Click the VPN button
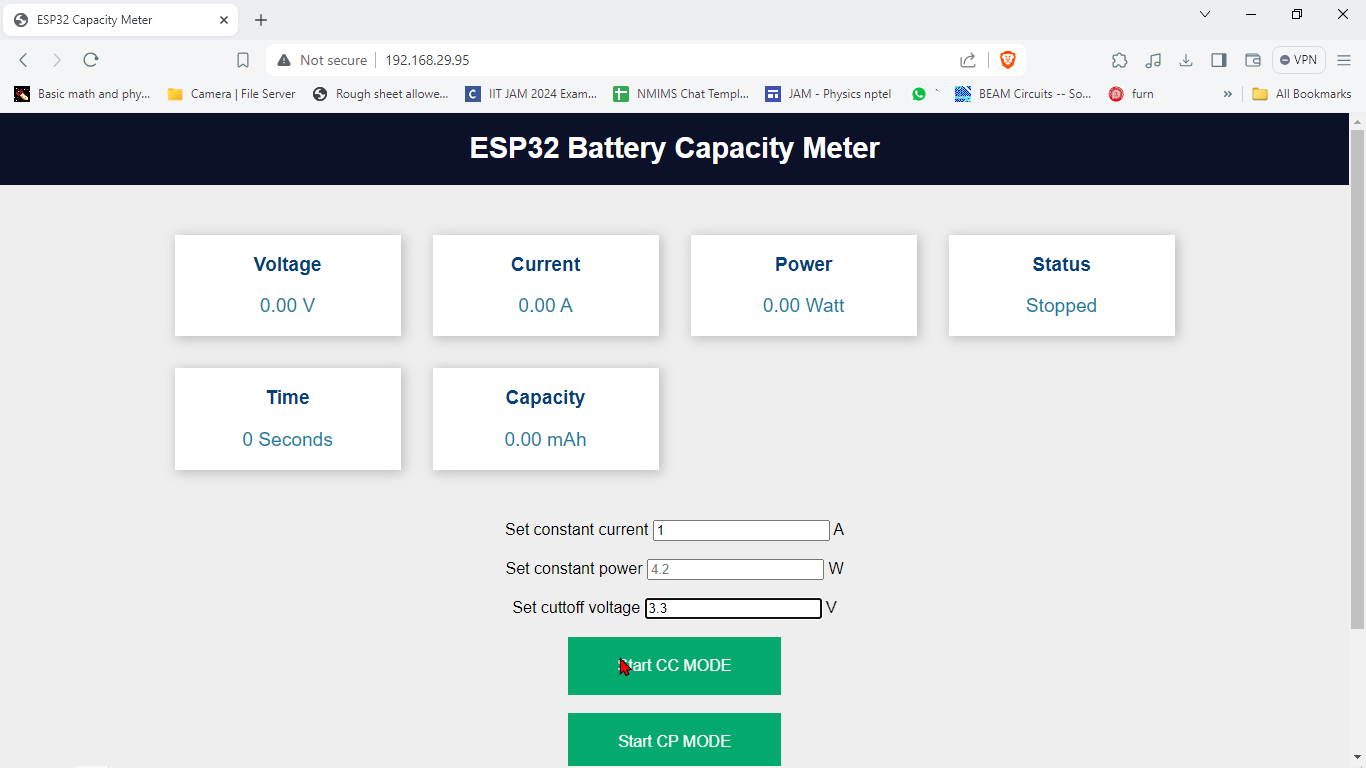This screenshot has height=768, width=1366. 1299,60
